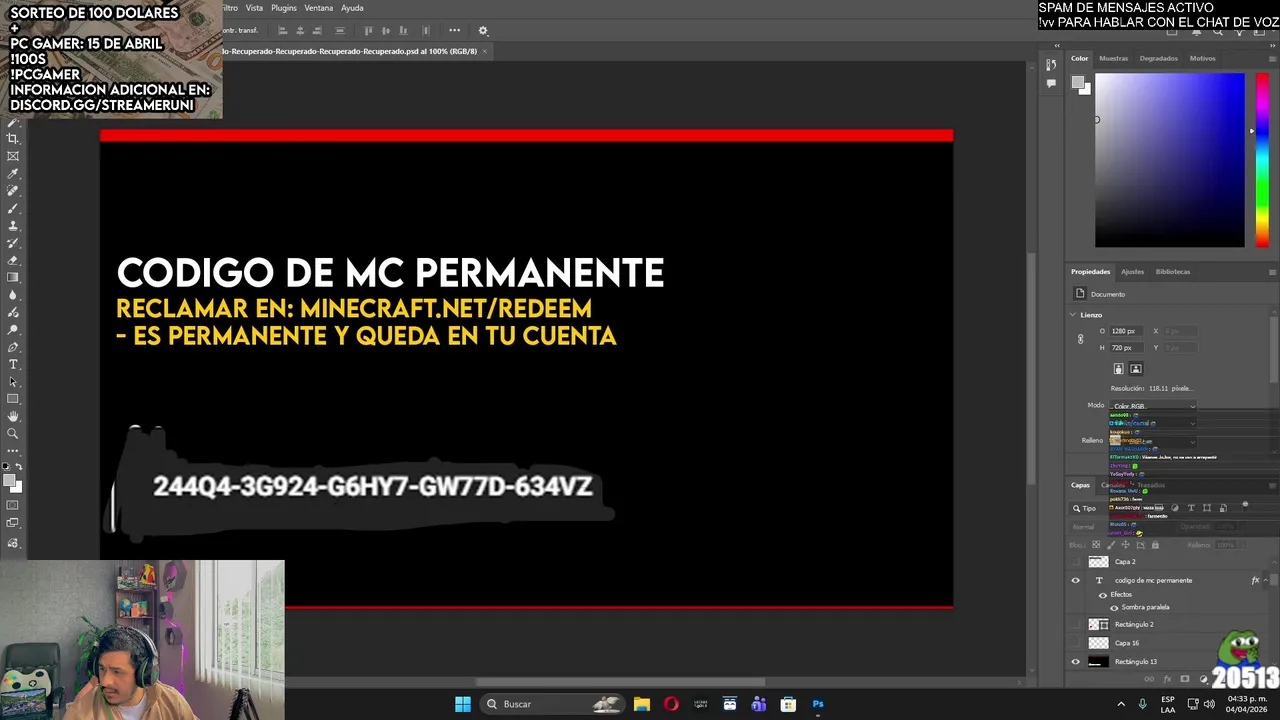Select the Zoom magnifier tool
The image size is (1280, 720).
pos(13,434)
